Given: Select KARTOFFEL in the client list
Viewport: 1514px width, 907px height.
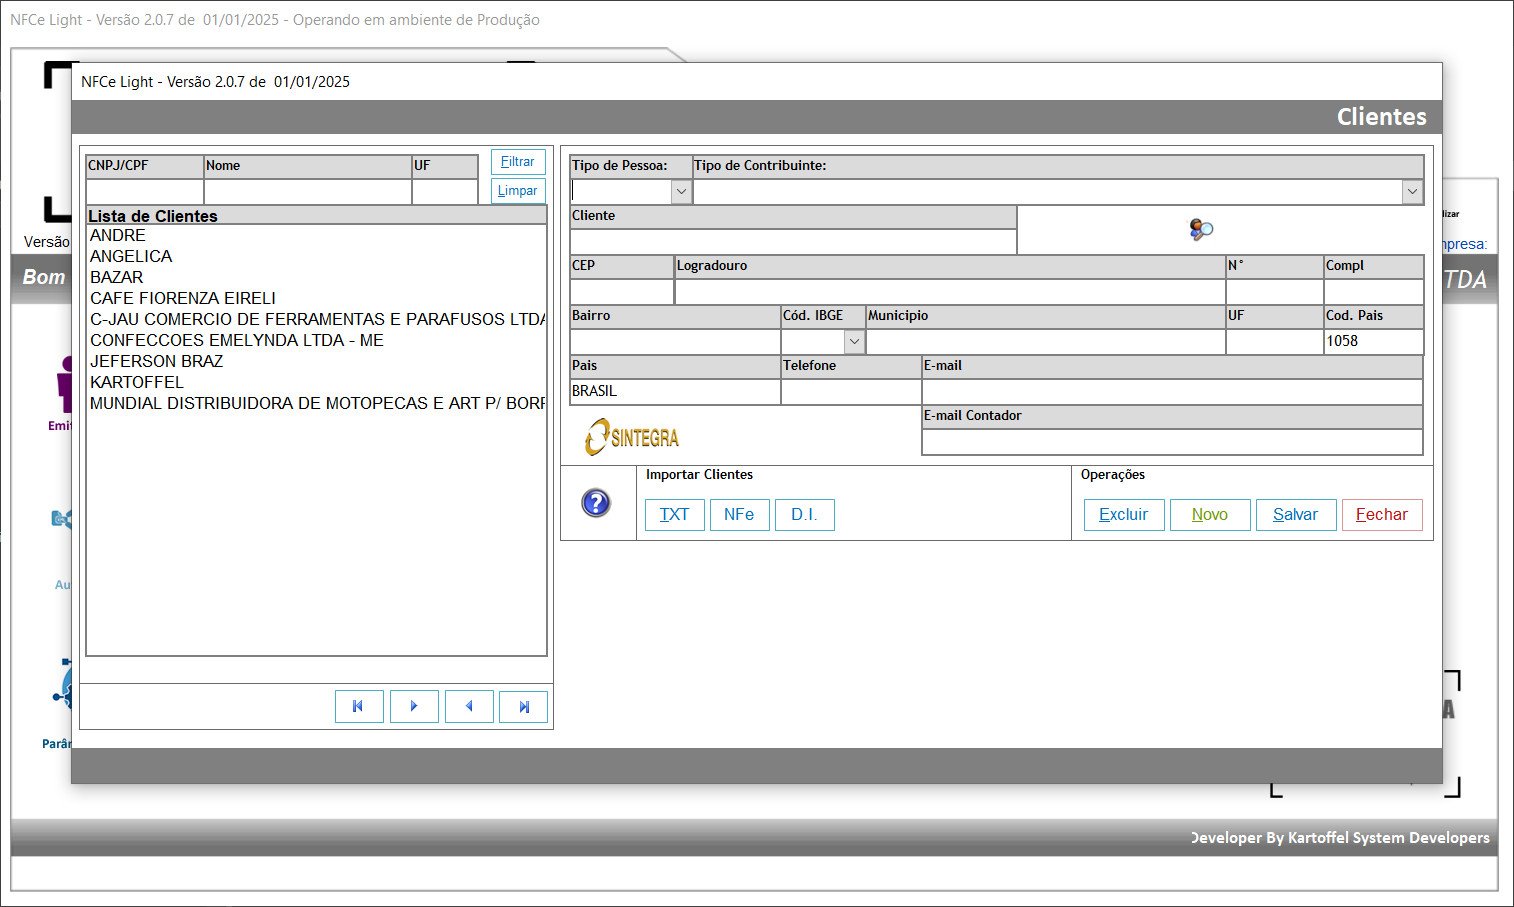Looking at the screenshot, I should 137,382.
